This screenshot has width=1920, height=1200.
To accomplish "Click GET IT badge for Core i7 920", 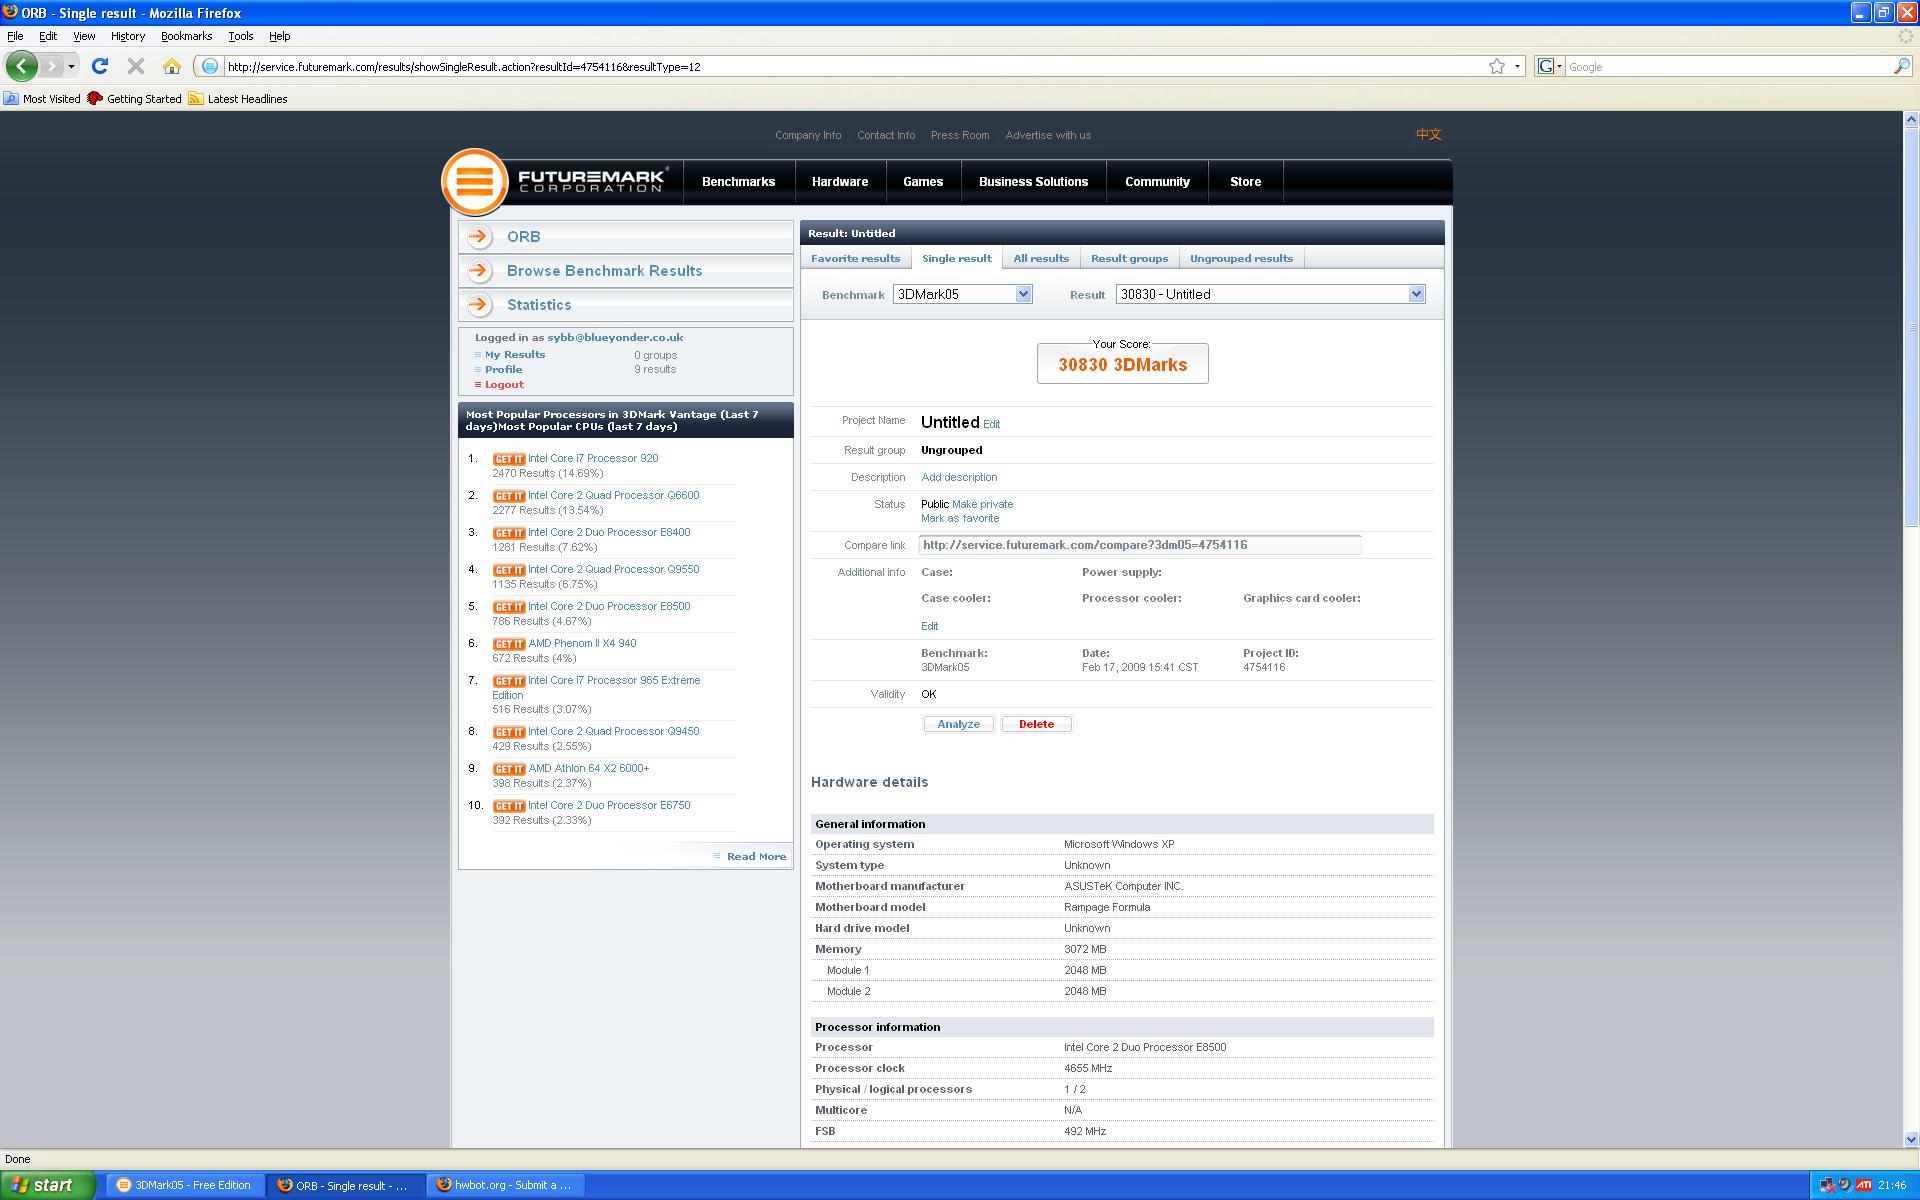I will point(508,459).
